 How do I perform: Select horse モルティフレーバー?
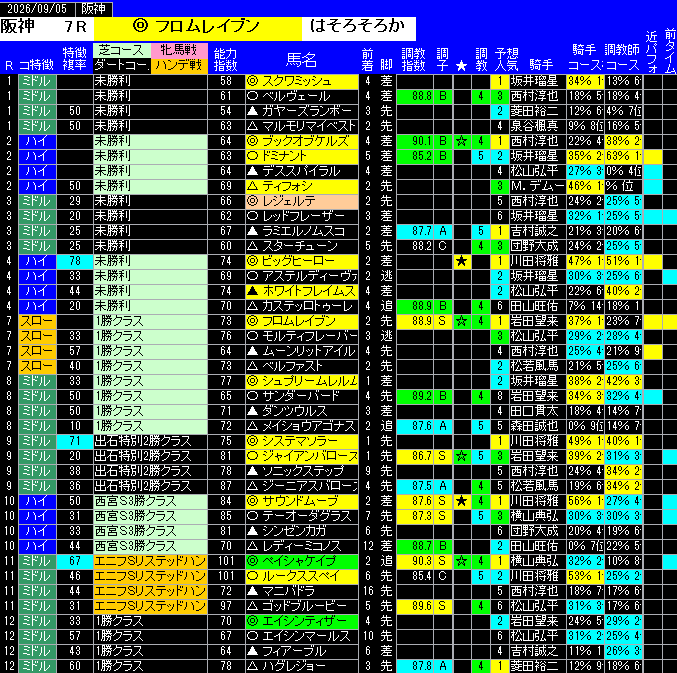(x=302, y=336)
